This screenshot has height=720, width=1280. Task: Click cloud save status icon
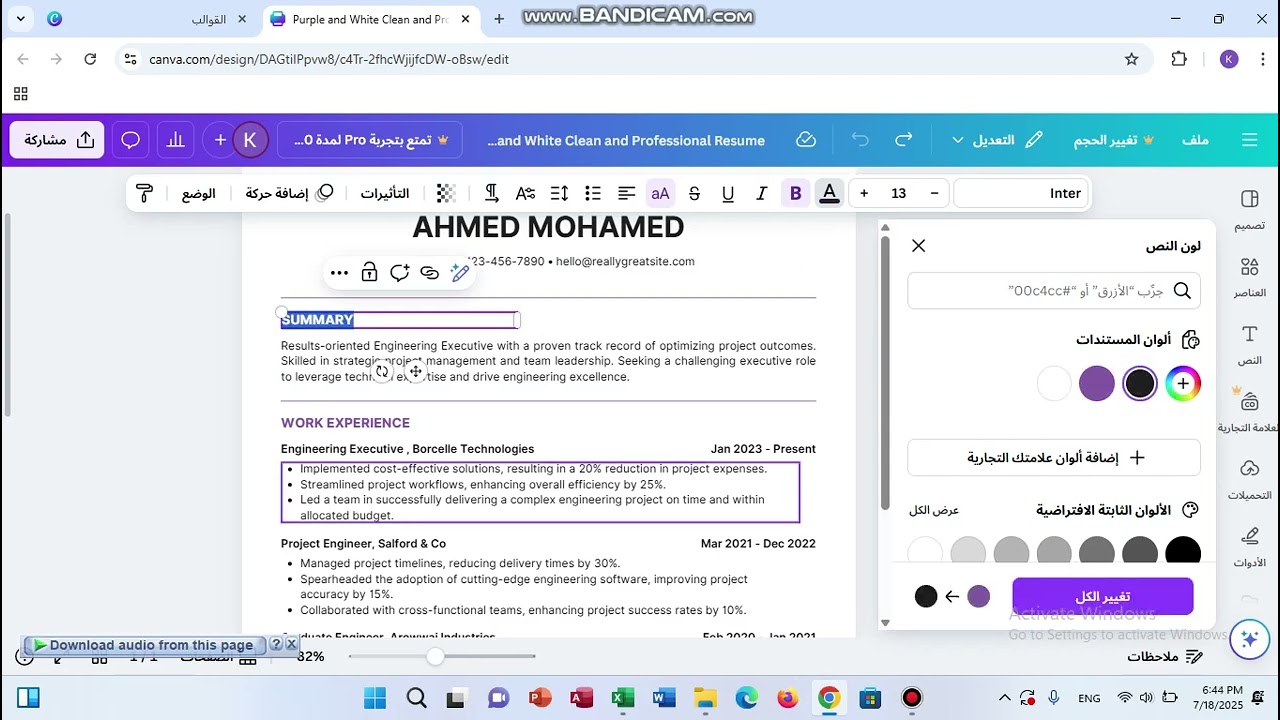pyautogui.click(x=806, y=140)
